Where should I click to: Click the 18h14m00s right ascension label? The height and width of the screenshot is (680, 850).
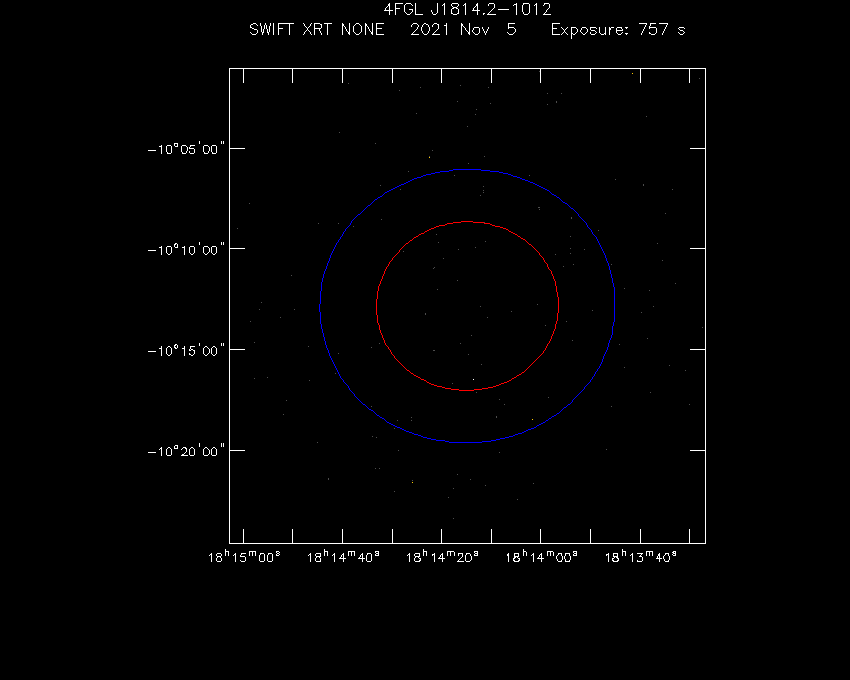click(541, 557)
